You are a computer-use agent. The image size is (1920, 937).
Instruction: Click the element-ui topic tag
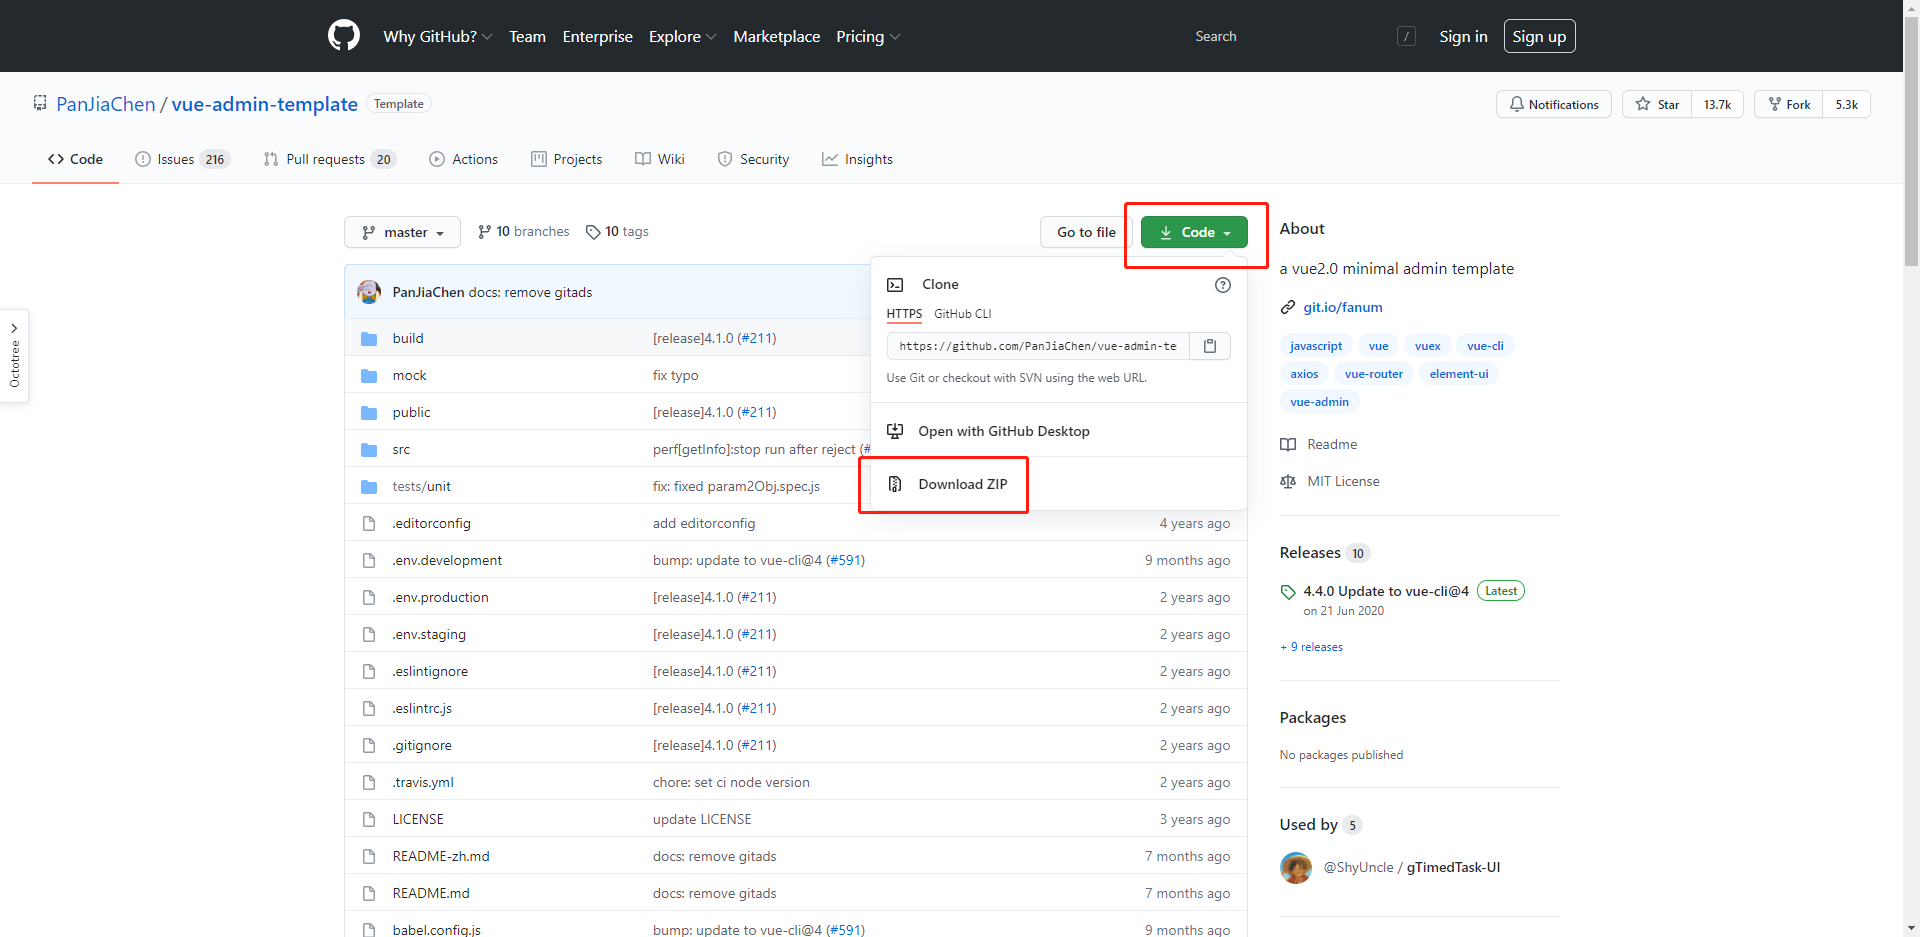click(1458, 374)
